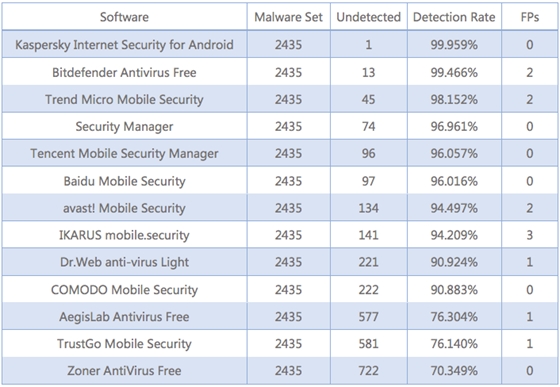The height and width of the screenshot is (387, 560).
Task: Click the Software column header
Action: [x=124, y=17]
